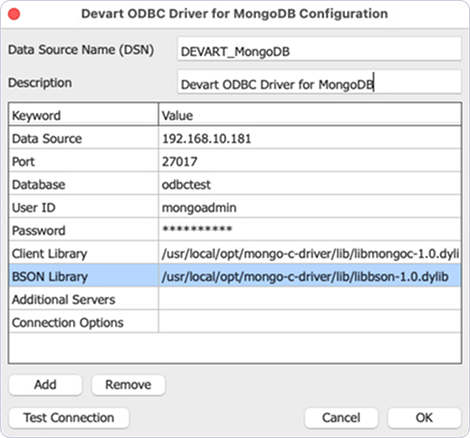Select the 27017 port value
Screen dimensions: 470x438
tap(310, 161)
